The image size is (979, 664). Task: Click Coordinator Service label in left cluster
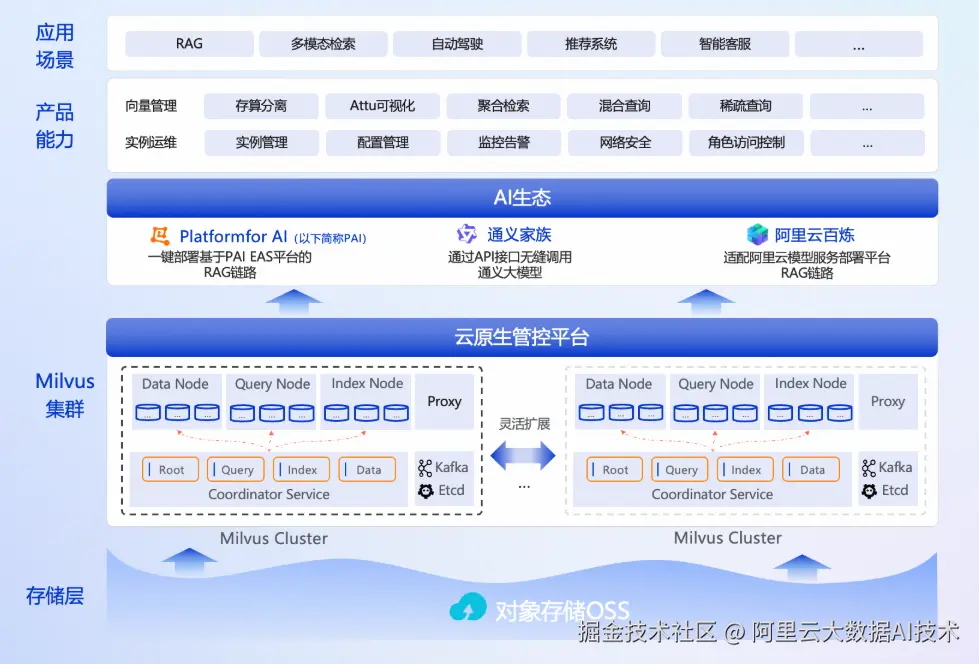(268, 494)
